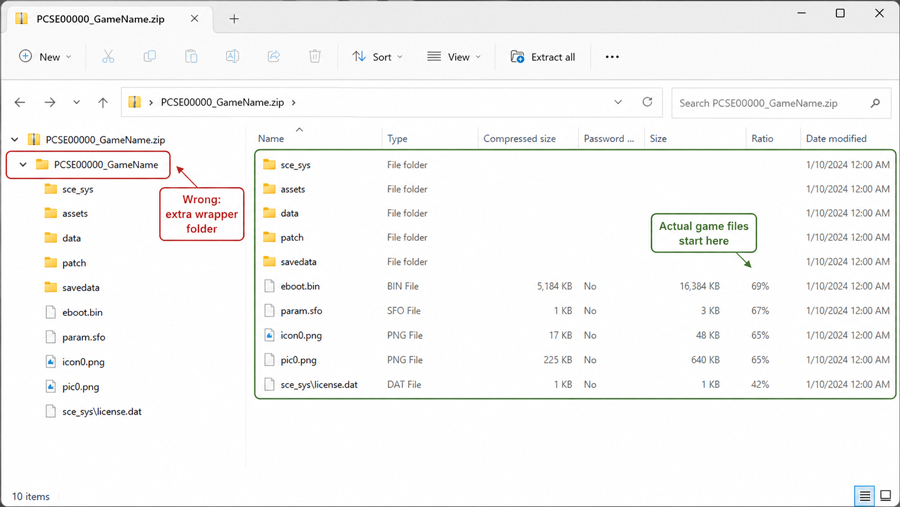Go forward with the right arrow

(x=50, y=102)
